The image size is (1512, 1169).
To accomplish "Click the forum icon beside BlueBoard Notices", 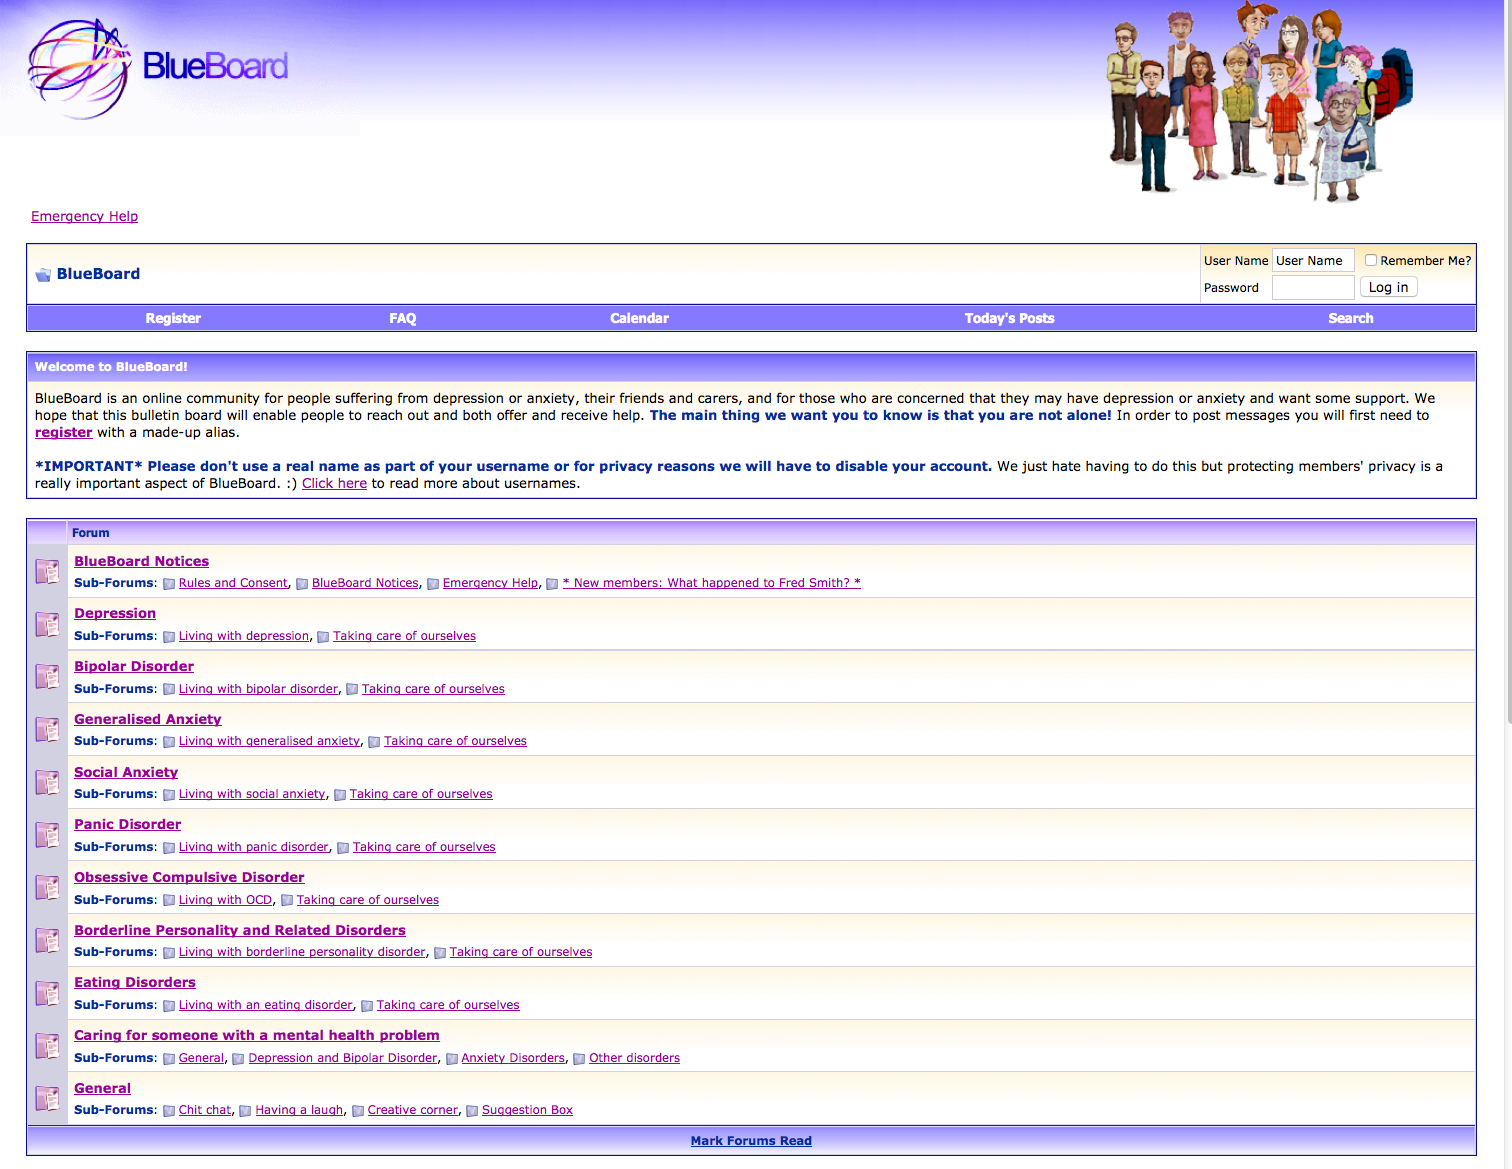I will click(x=47, y=571).
